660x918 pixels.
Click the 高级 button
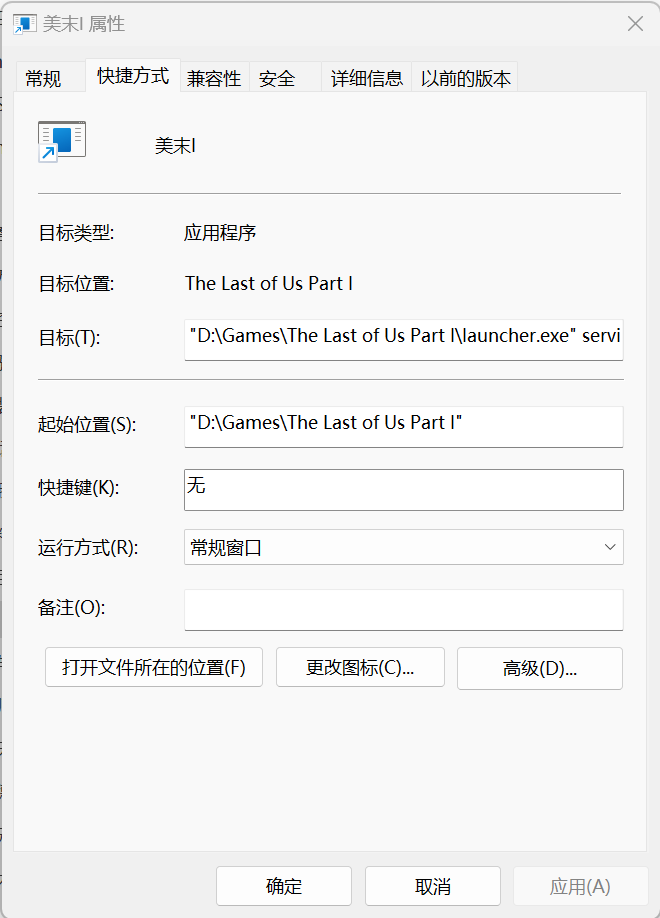[539, 668]
